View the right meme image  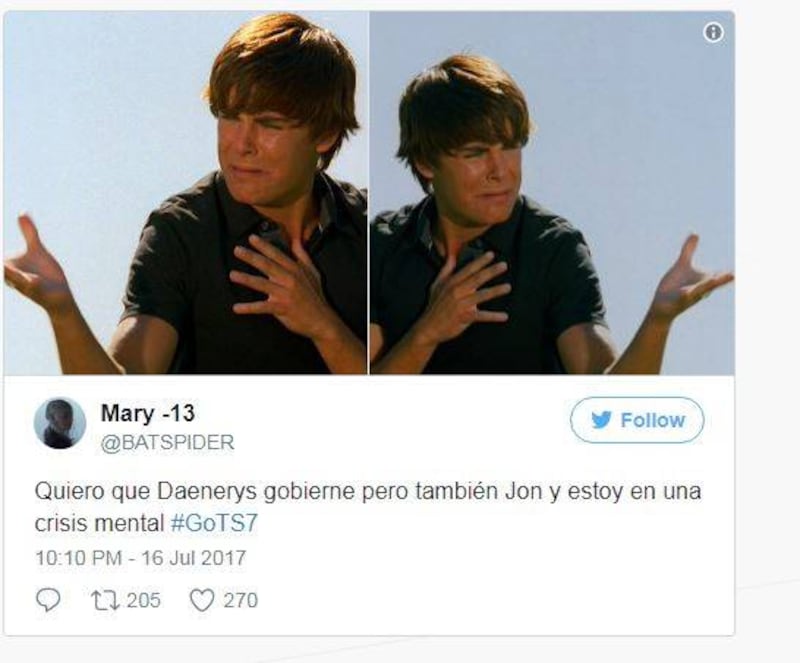[552, 193]
